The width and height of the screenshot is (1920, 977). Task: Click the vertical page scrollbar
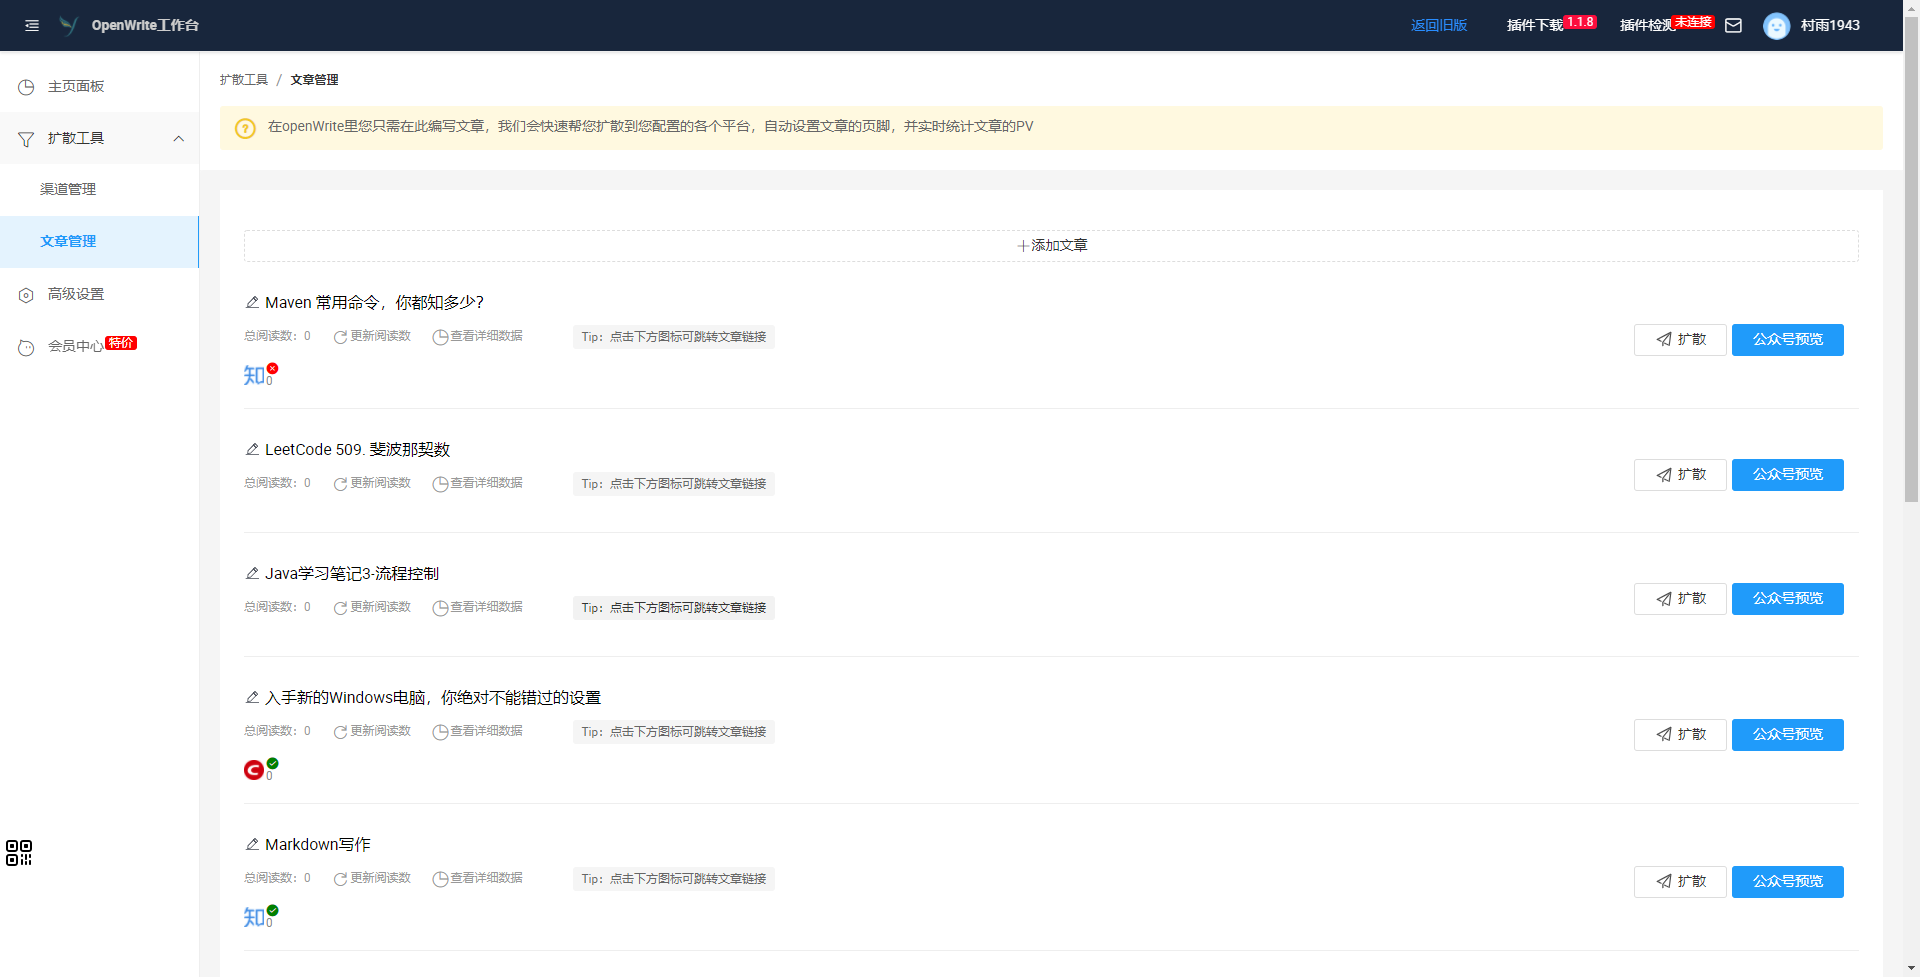(1911, 300)
